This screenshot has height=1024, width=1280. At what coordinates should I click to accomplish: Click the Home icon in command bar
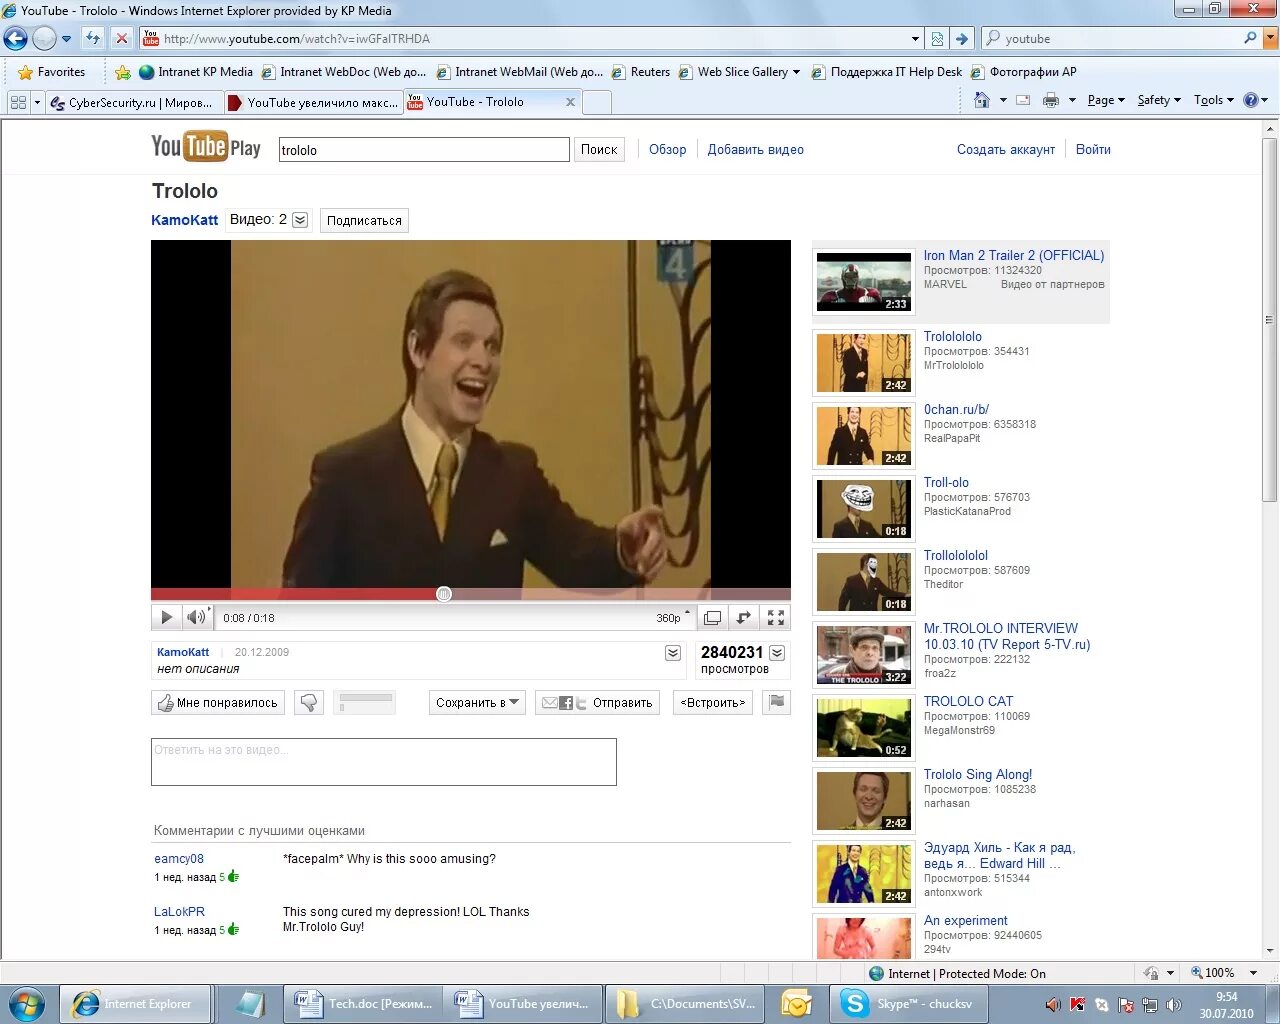click(x=982, y=100)
